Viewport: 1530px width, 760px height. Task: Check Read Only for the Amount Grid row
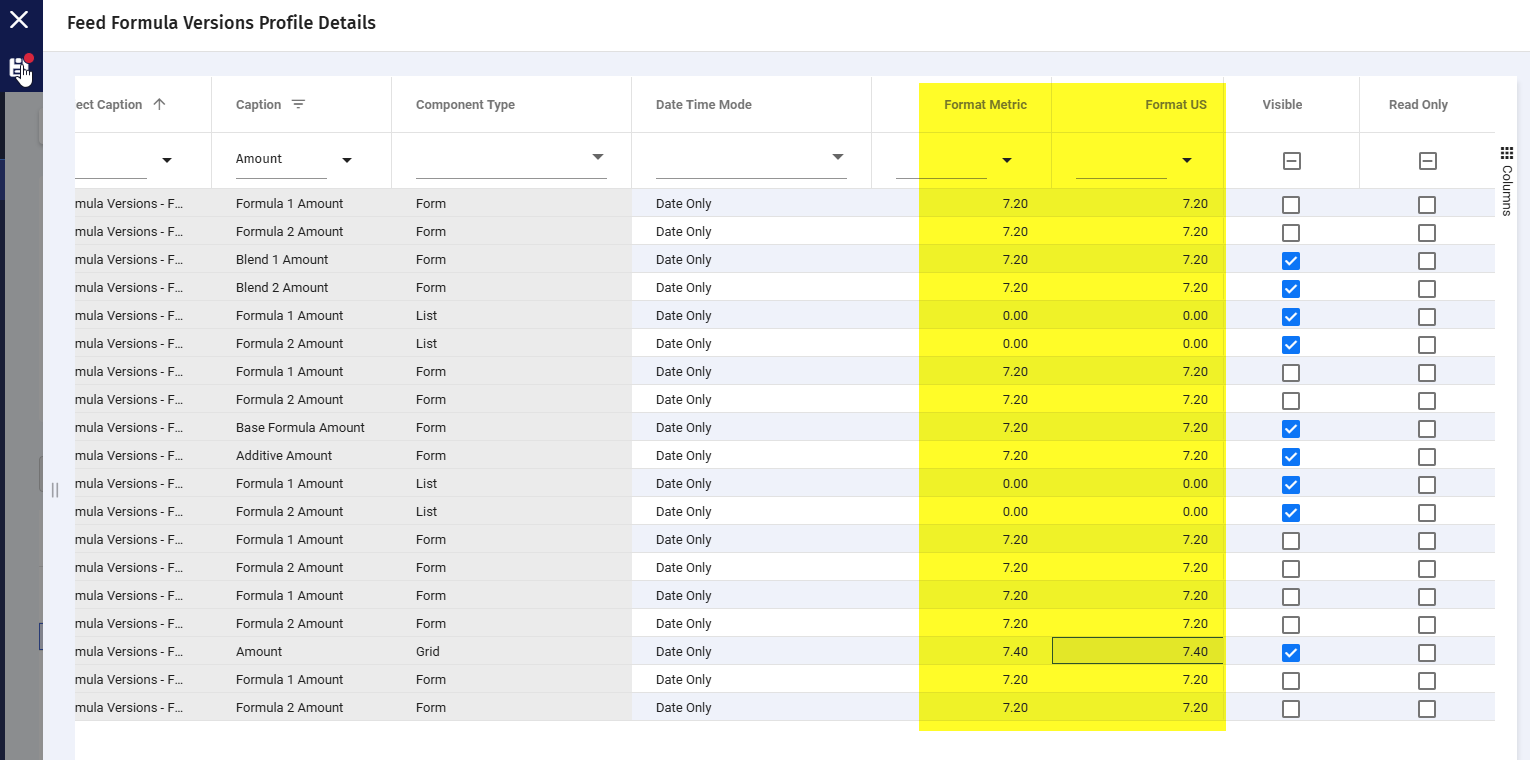[1427, 653]
